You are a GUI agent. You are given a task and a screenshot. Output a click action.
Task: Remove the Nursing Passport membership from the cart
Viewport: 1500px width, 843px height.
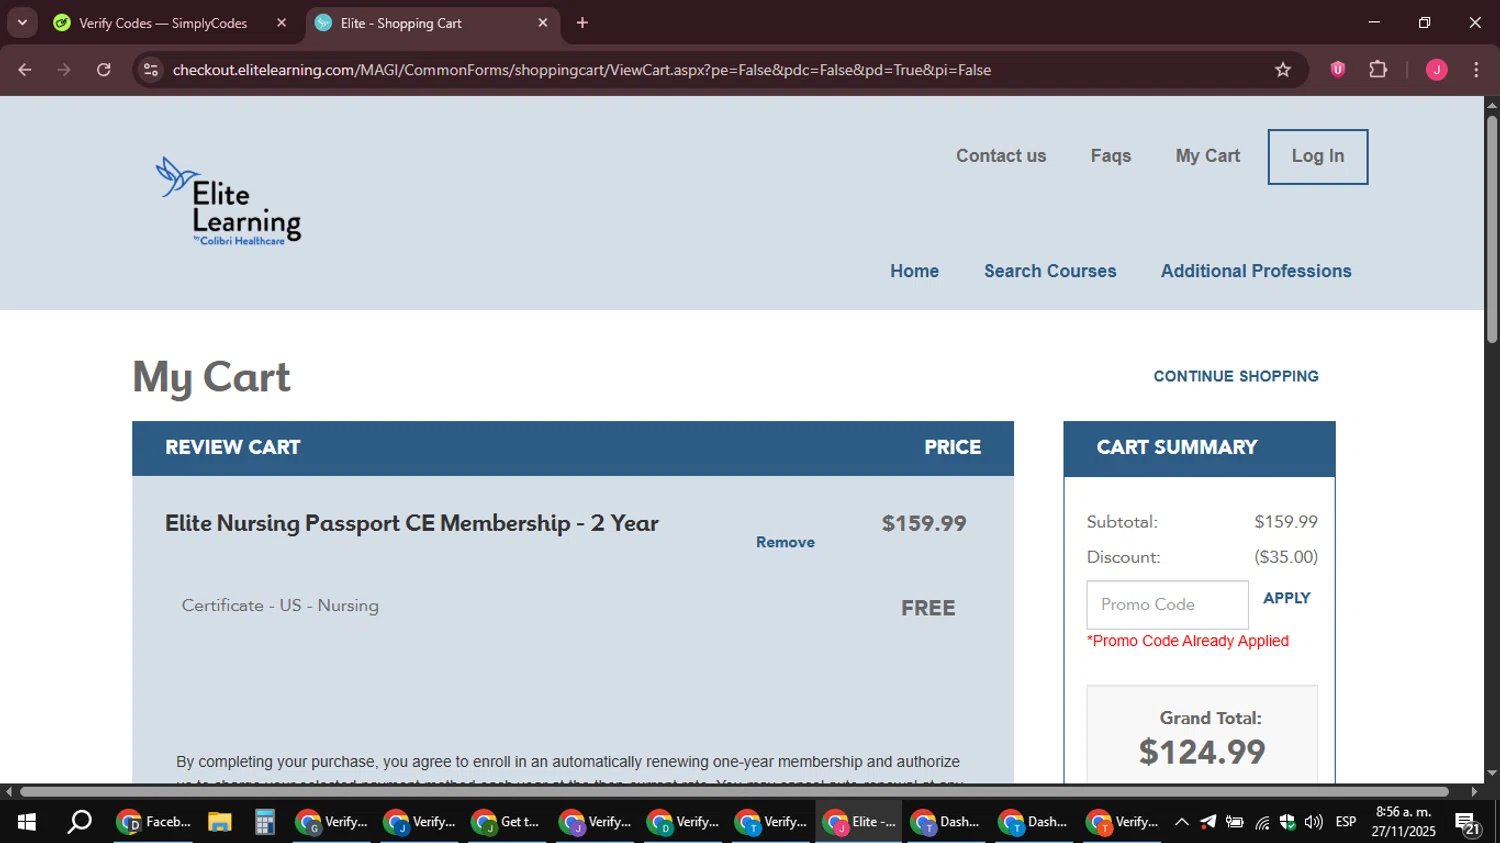[785, 542]
